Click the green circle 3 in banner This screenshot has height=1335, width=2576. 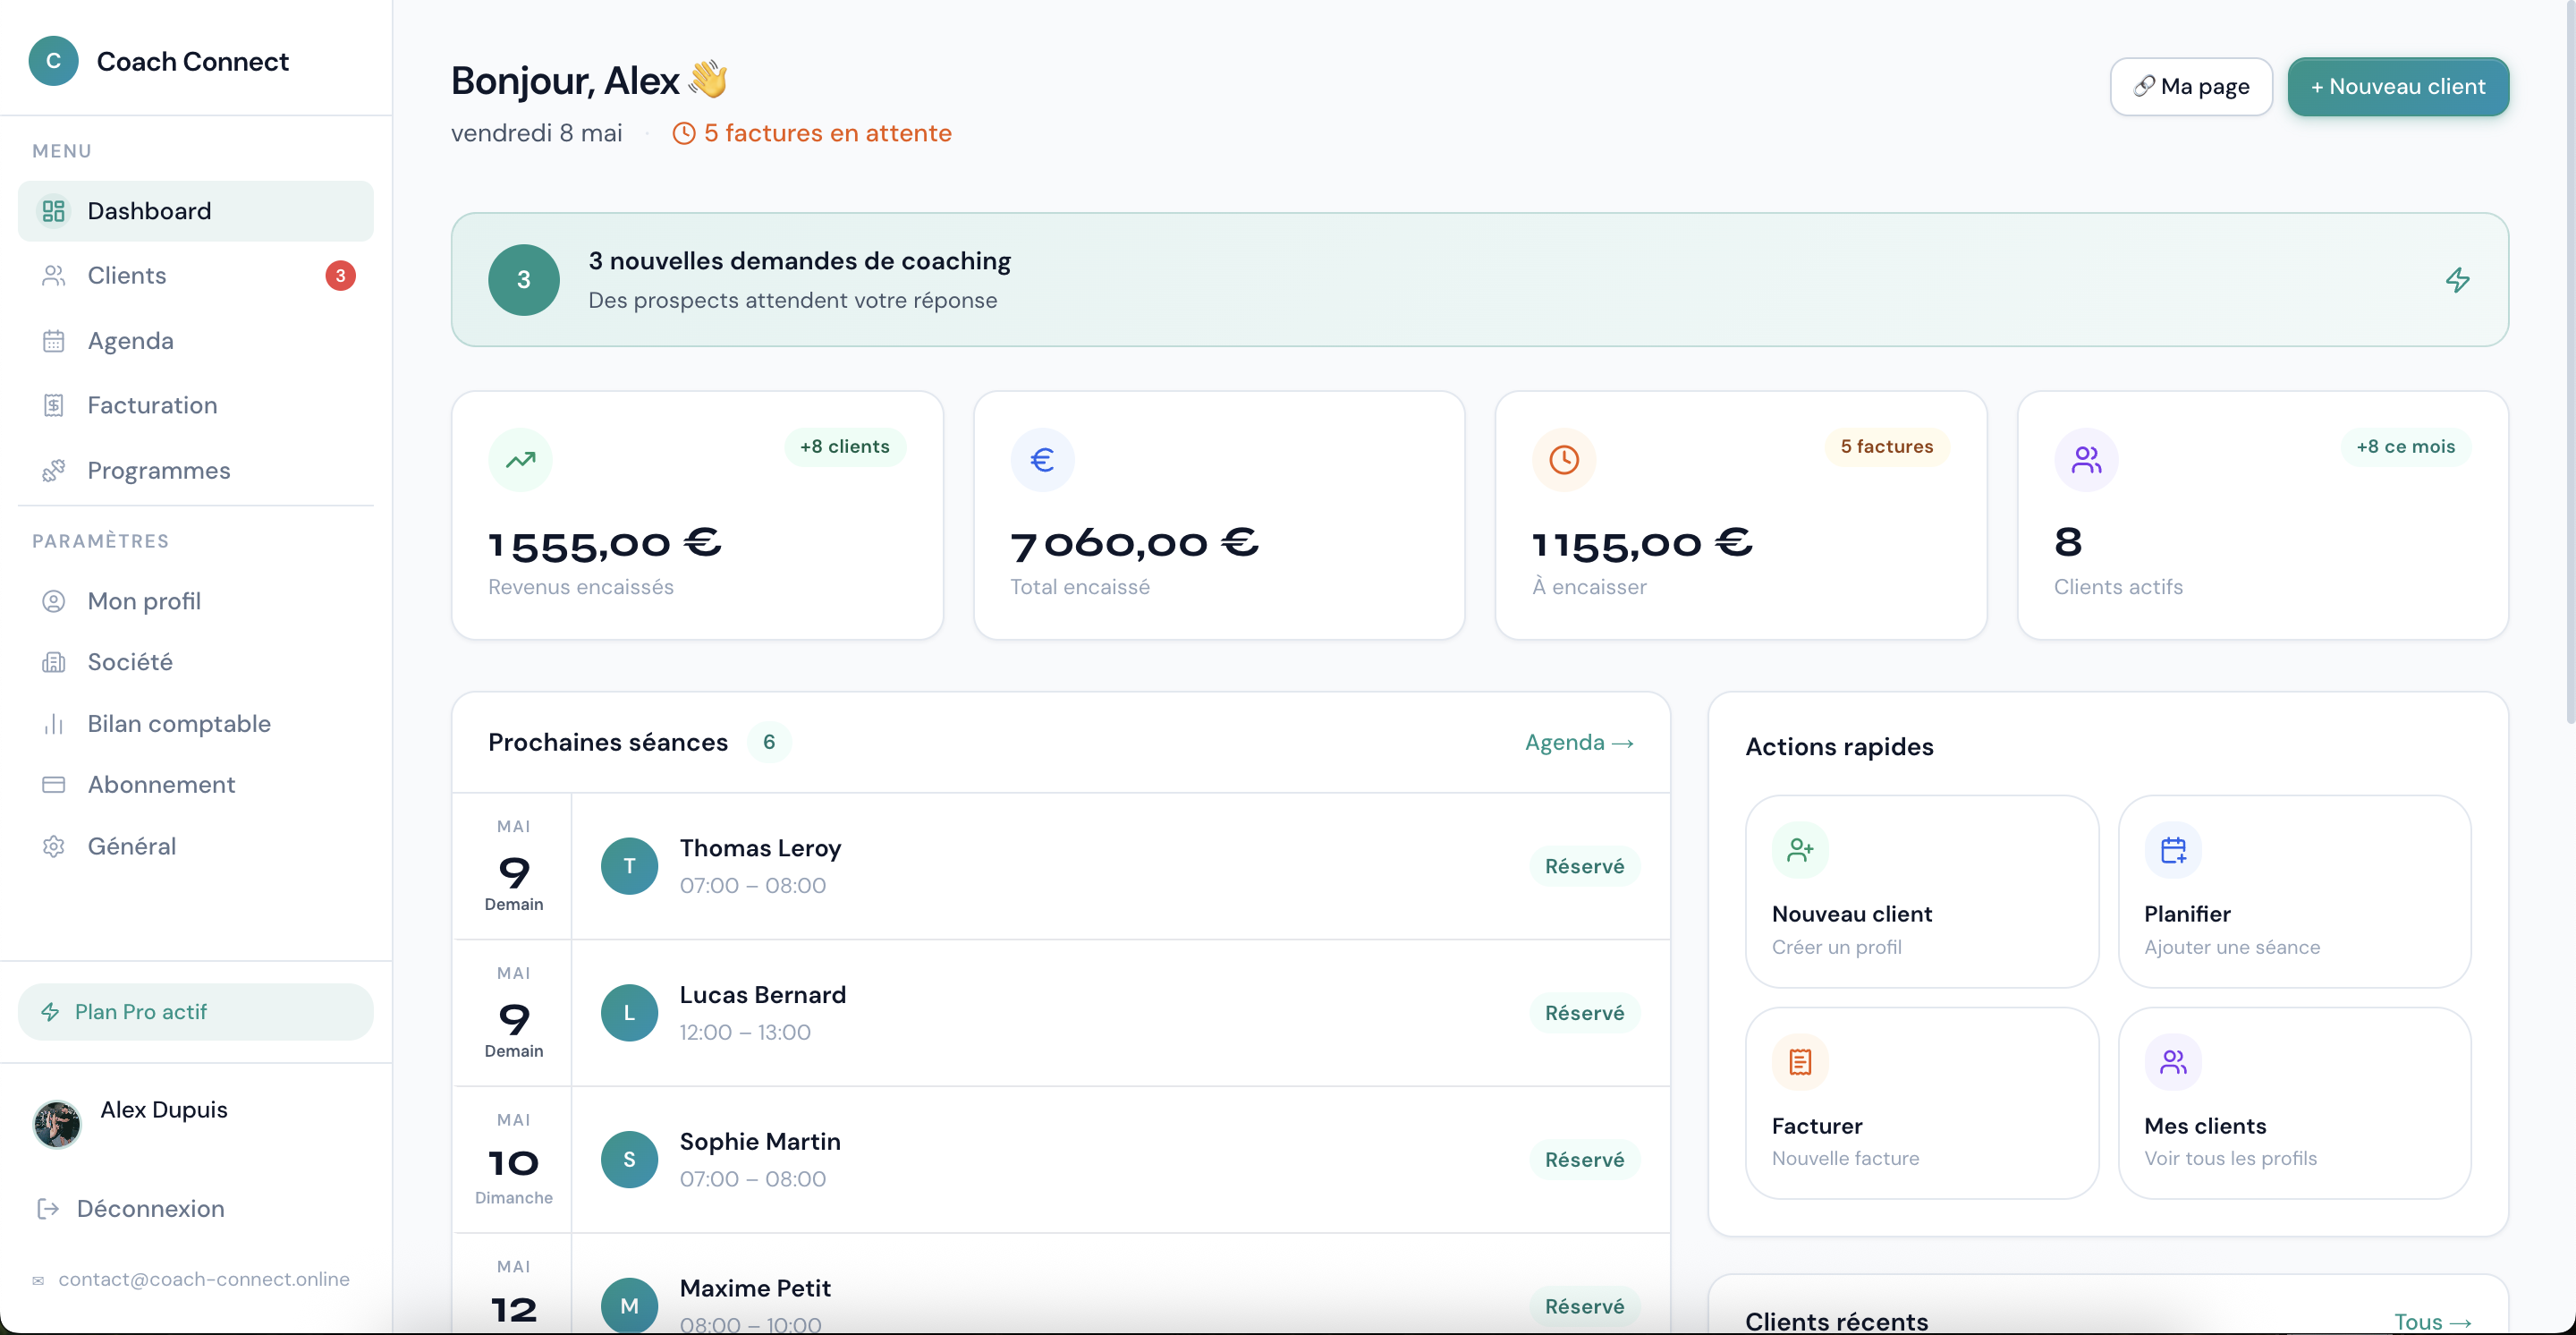pyautogui.click(x=524, y=280)
